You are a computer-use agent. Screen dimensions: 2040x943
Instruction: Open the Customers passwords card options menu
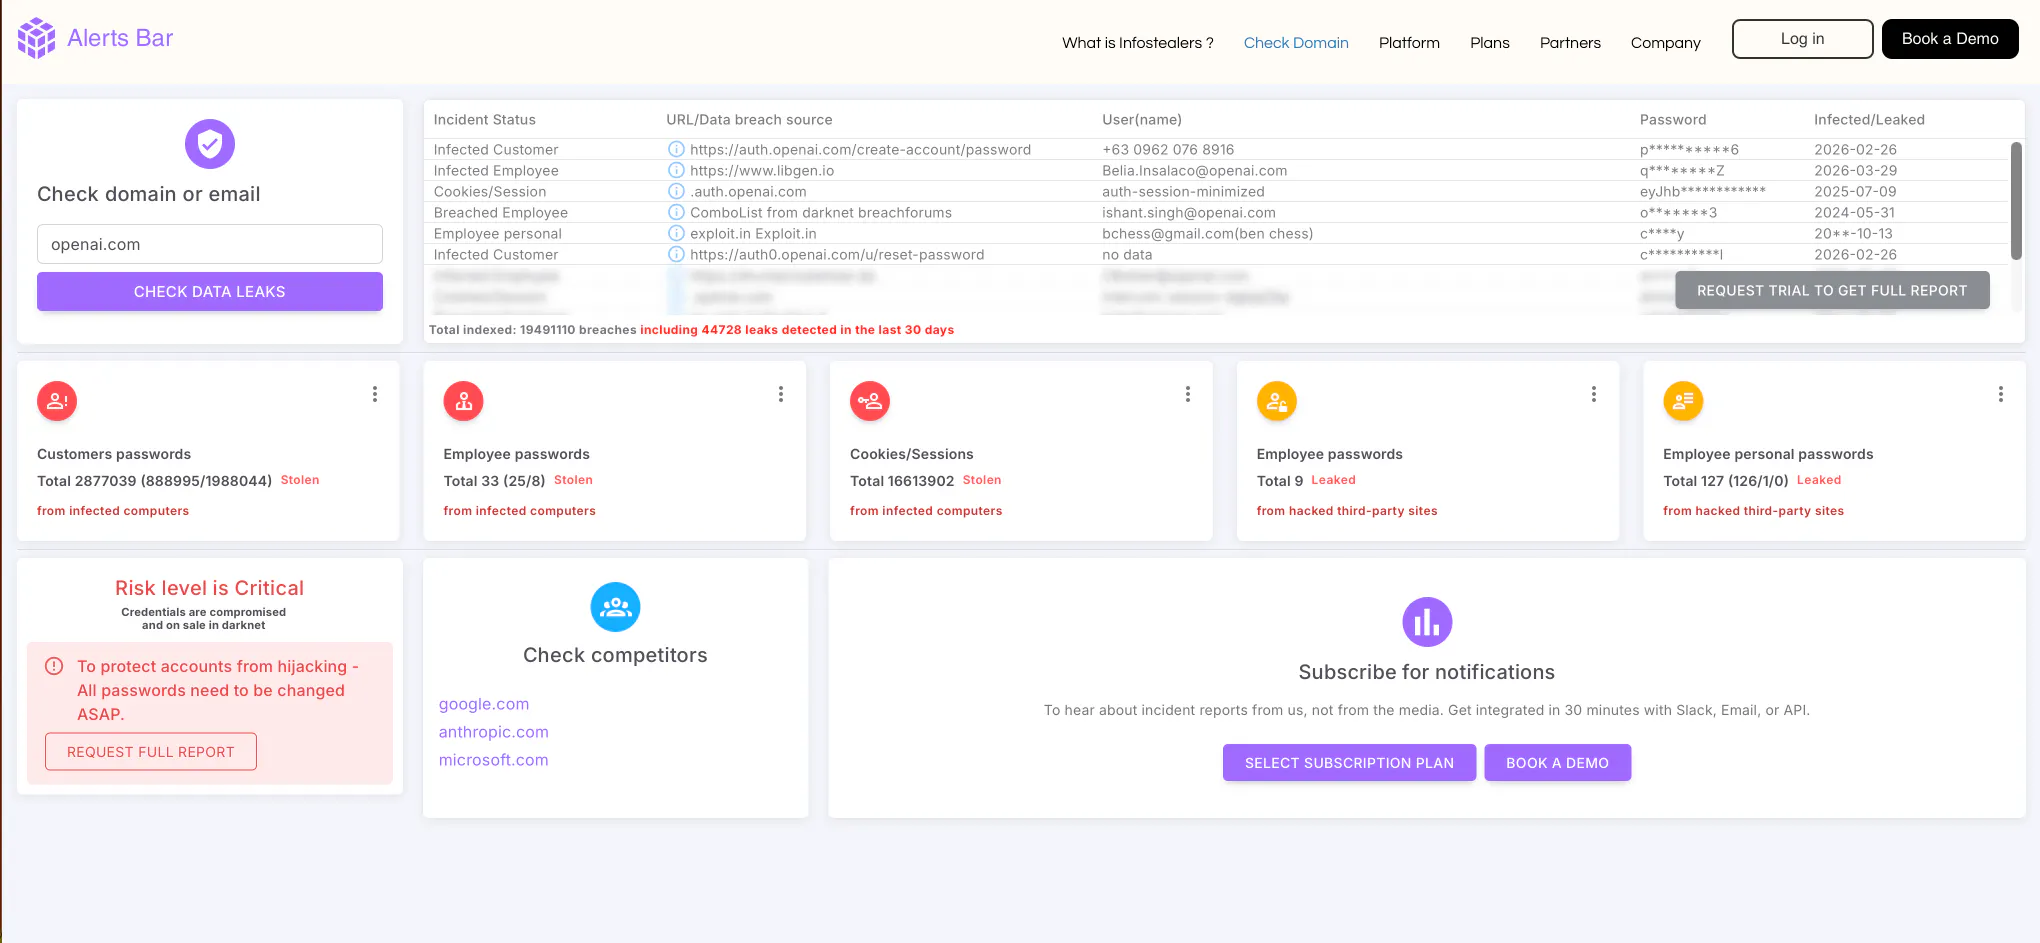tap(375, 394)
